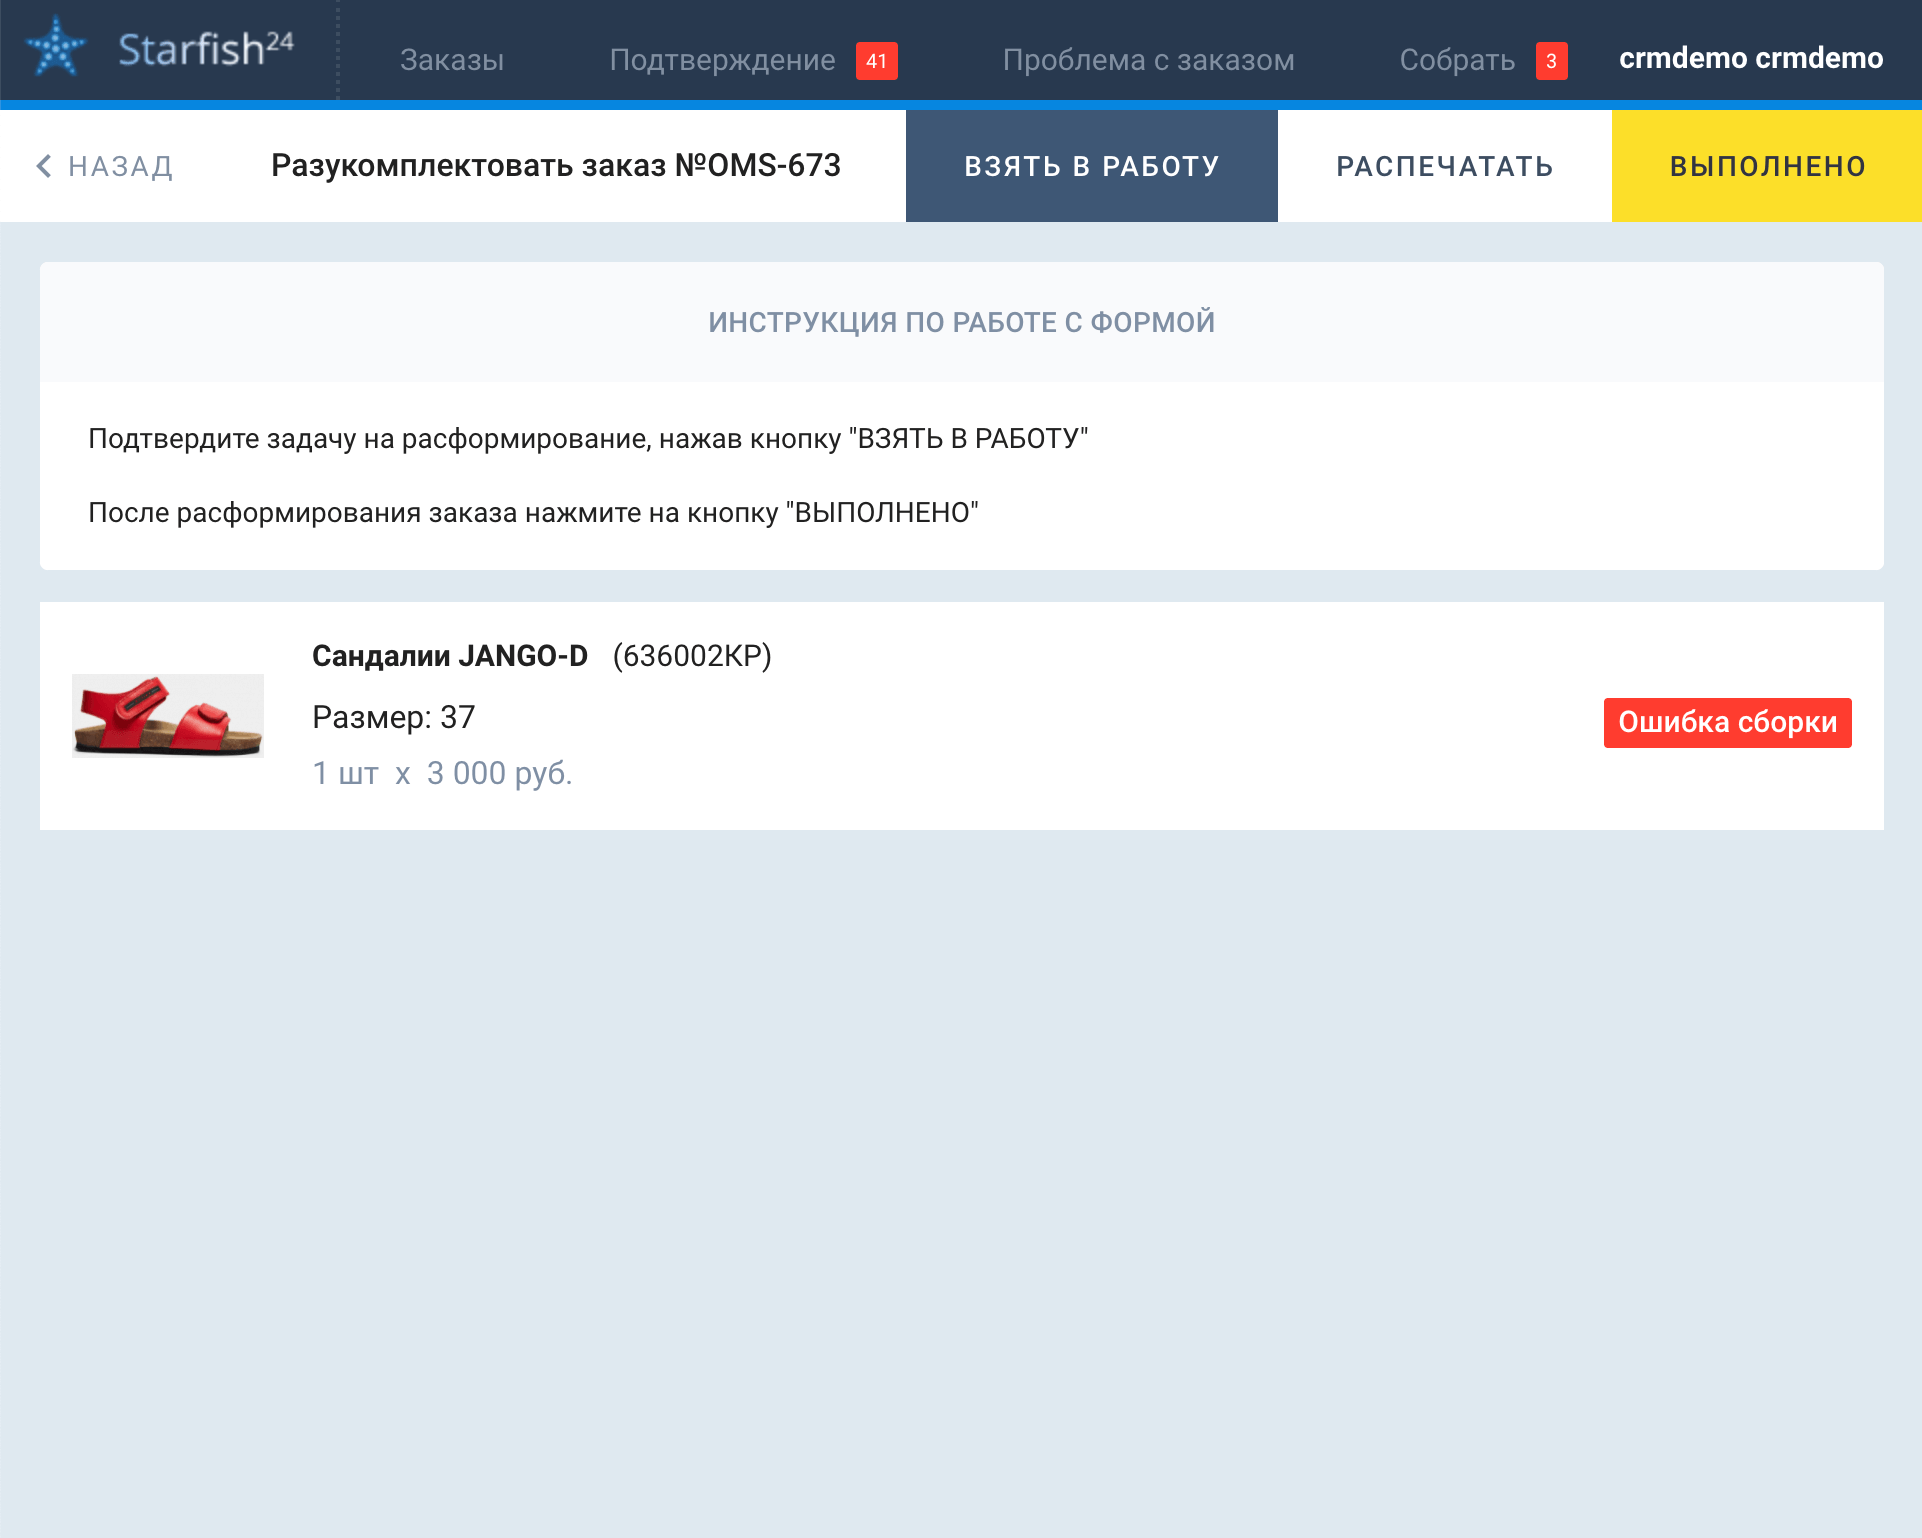Click the red 3 badge near Собрать
1922x1538 pixels.
pyautogui.click(x=1551, y=61)
